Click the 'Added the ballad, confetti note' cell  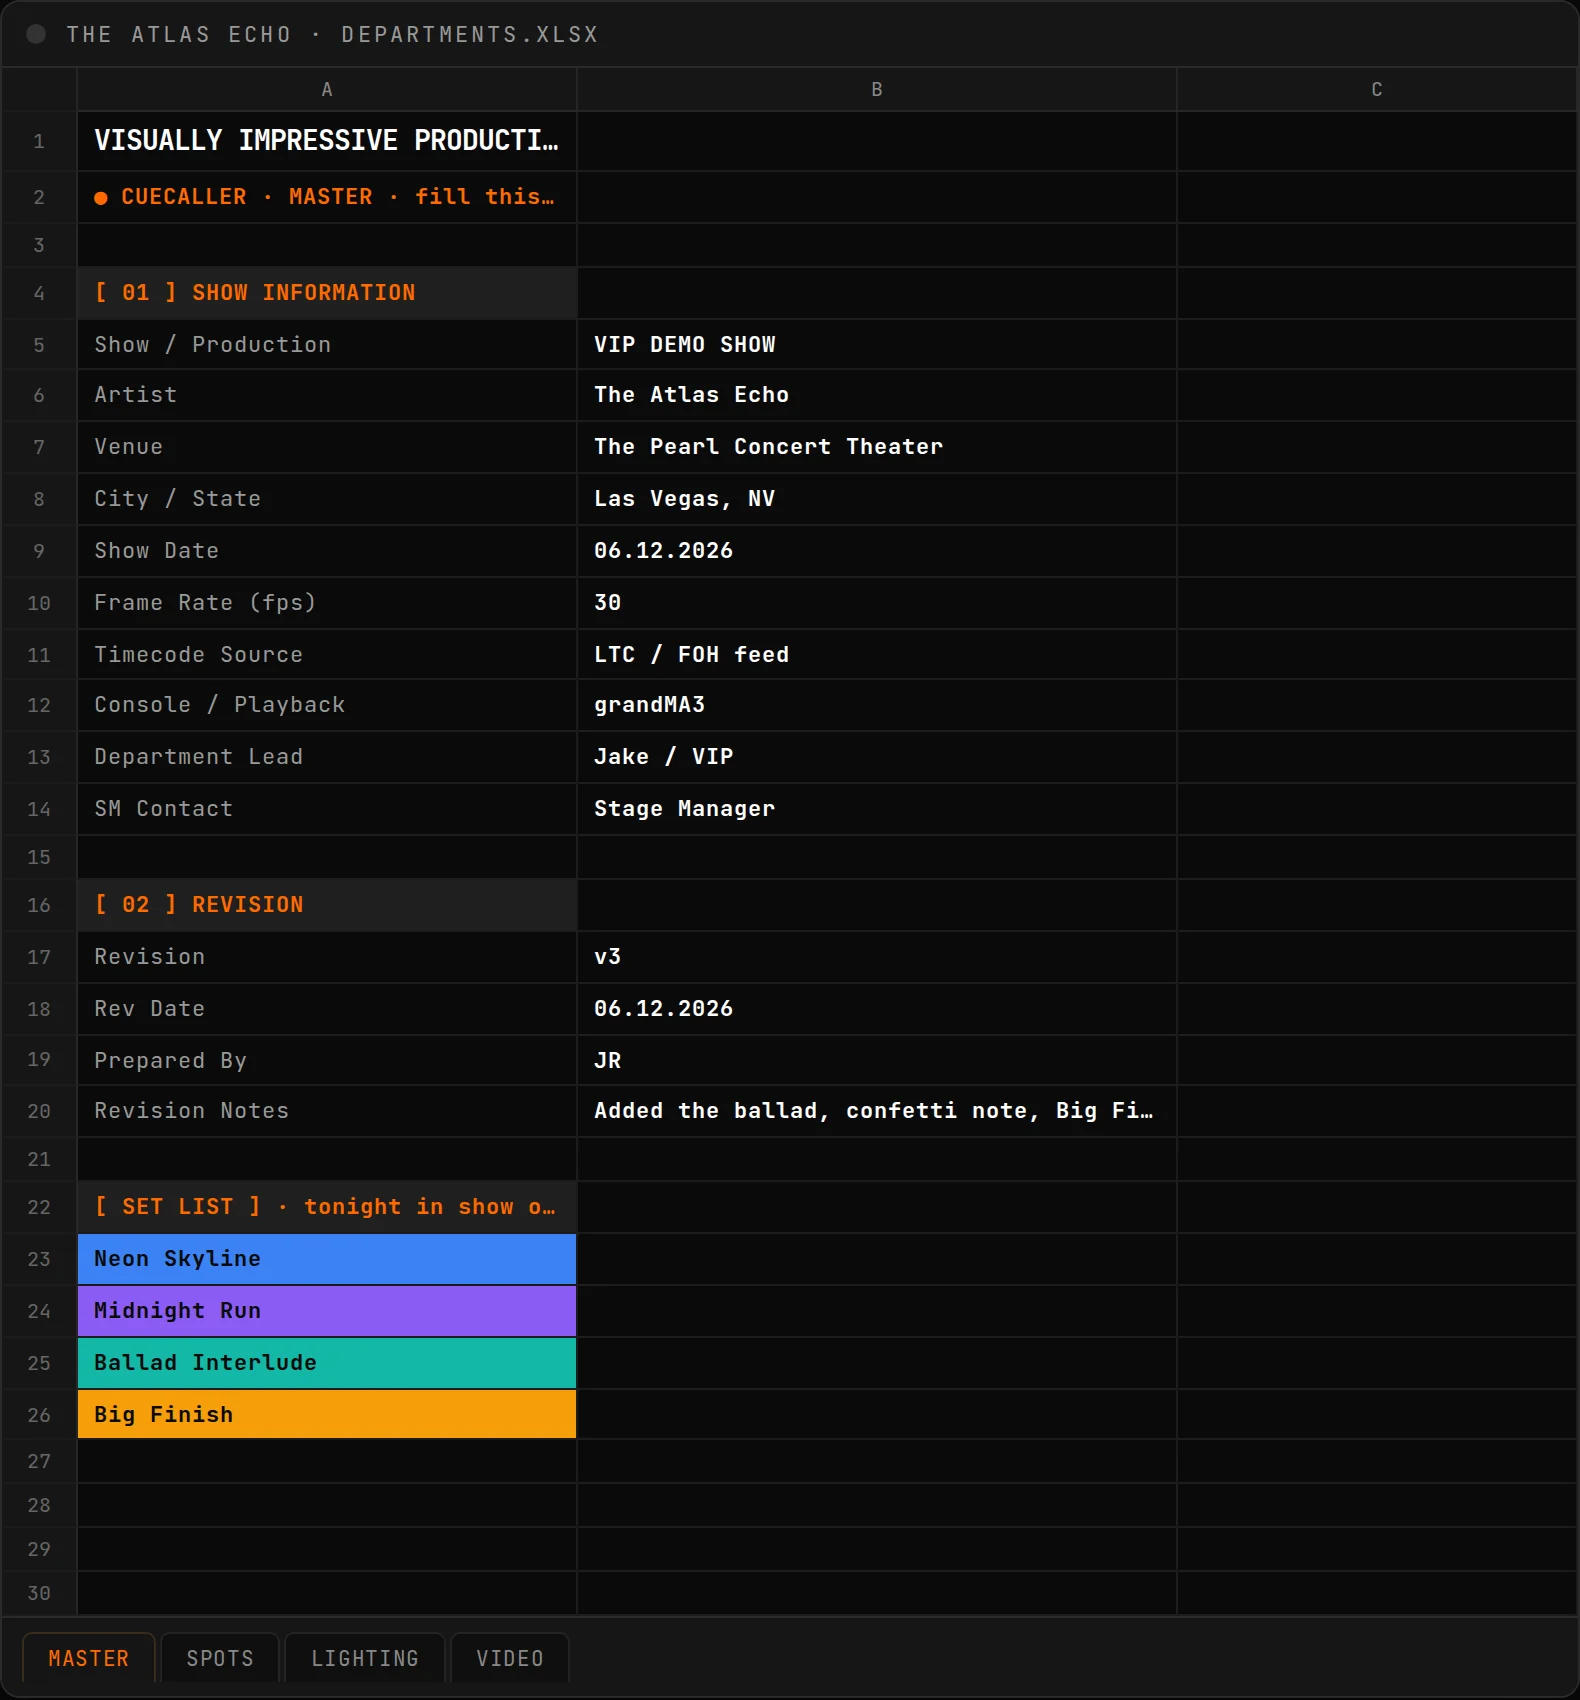[877, 1111]
